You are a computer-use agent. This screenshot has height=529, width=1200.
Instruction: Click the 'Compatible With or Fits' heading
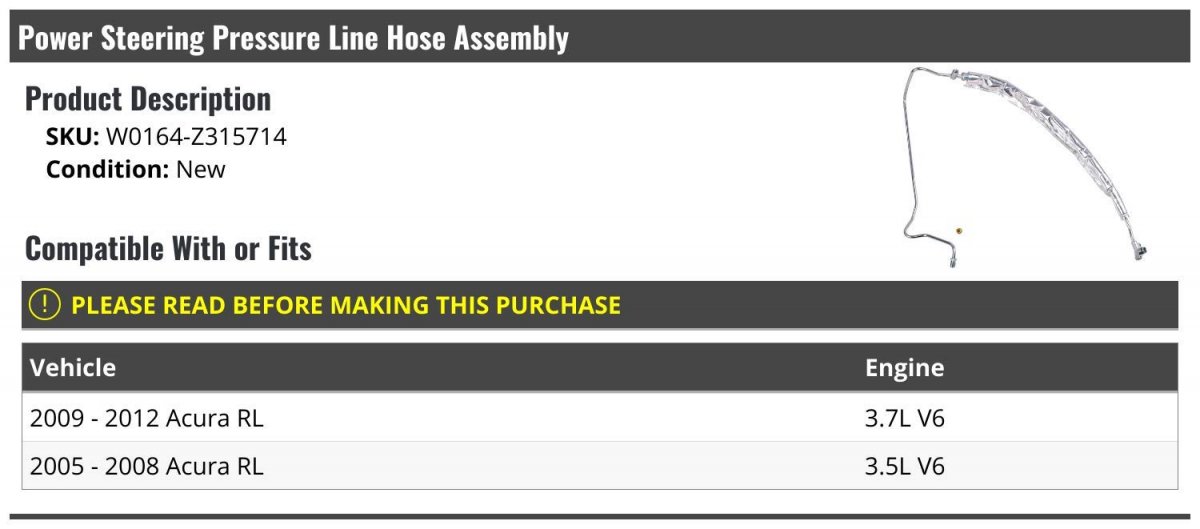click(x=168, y=248)
